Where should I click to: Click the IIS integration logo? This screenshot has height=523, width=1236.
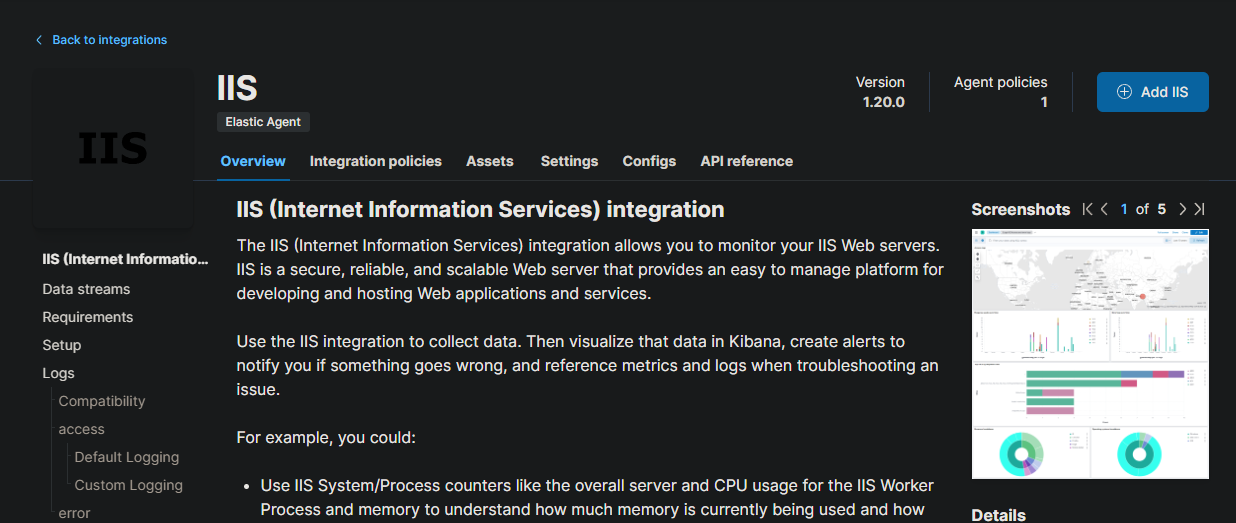113,149
